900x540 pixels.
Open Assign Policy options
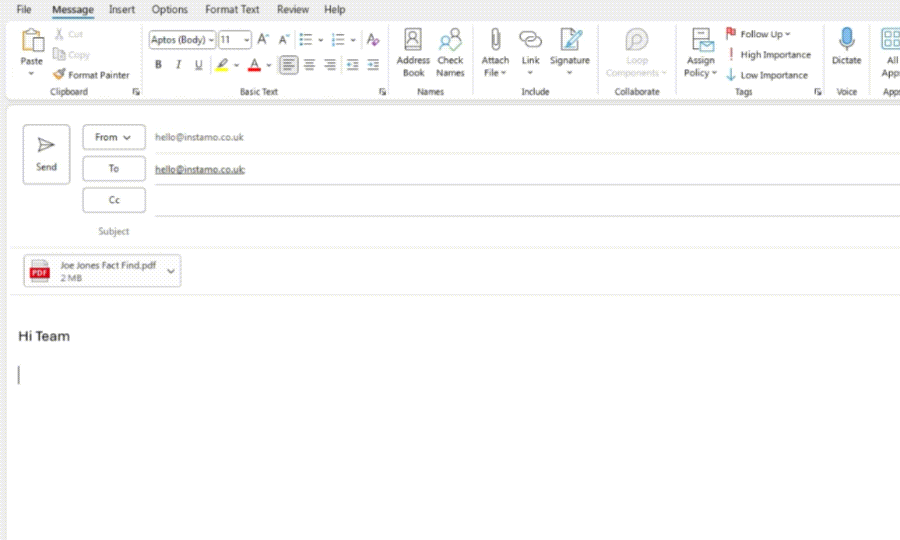pyautogui.click(x=701, y=53)
